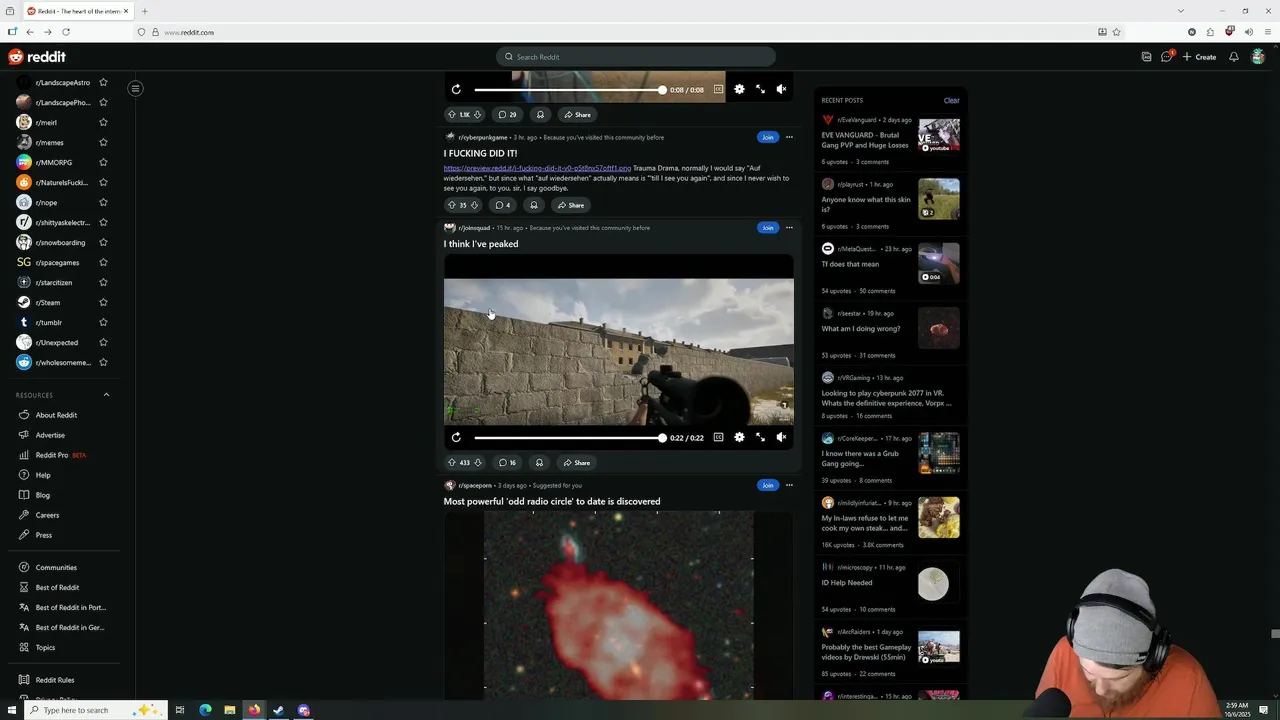The height and width of the screenshot is (720, 1280).
Task: Enter fullscreen on 'I think I've peaked' video
Action: tap(760, 437)
